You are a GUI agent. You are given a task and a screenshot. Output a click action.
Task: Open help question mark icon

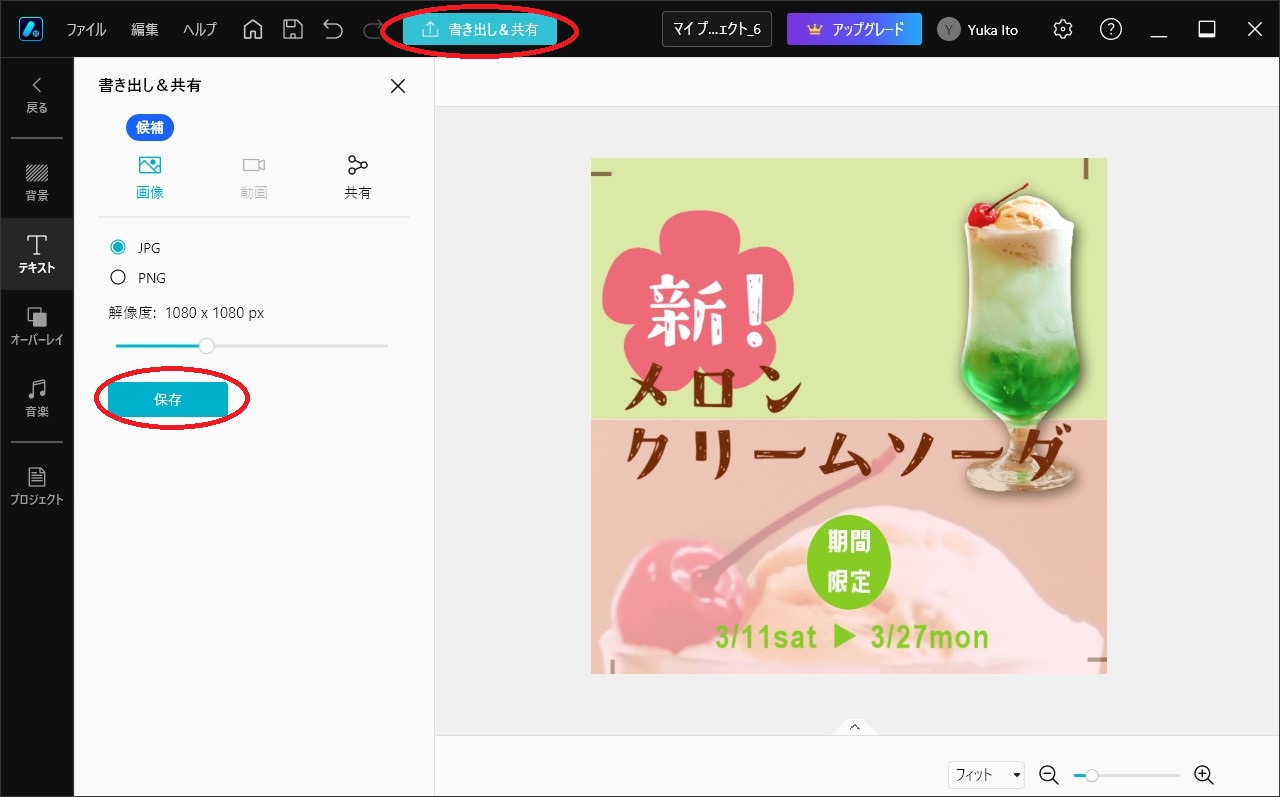1111,30
